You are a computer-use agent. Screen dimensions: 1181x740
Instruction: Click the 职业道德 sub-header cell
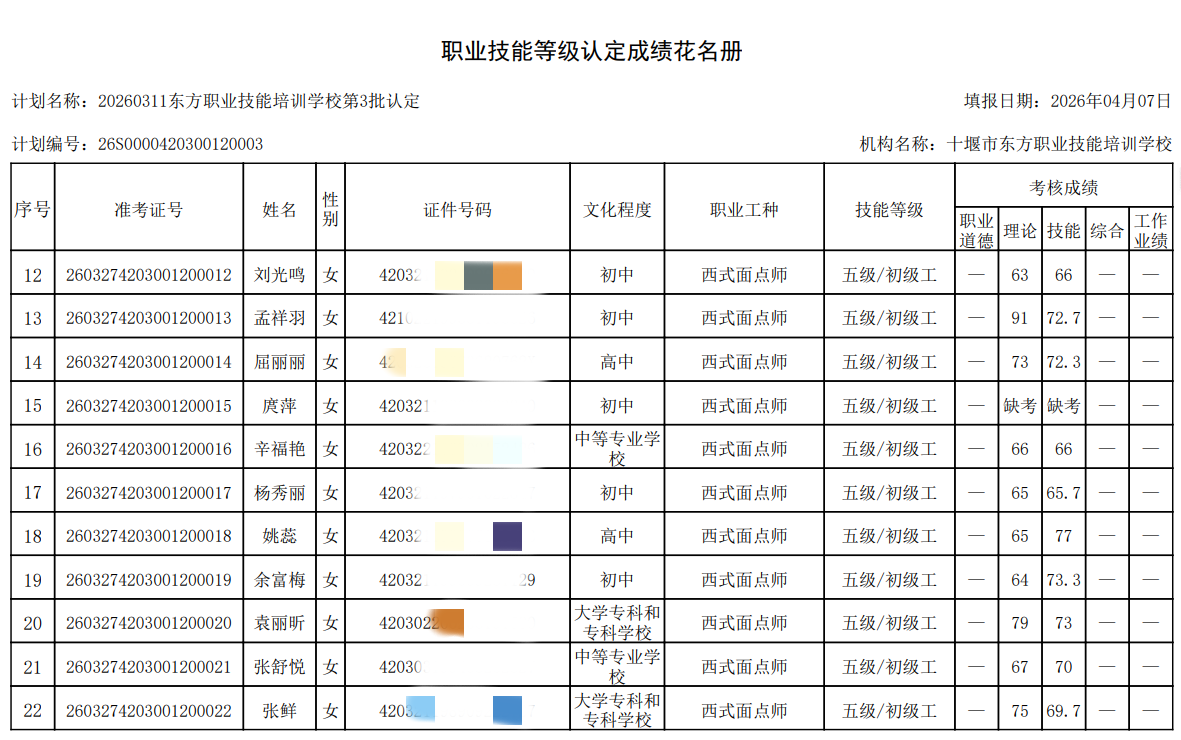click(x=976, y=231)
